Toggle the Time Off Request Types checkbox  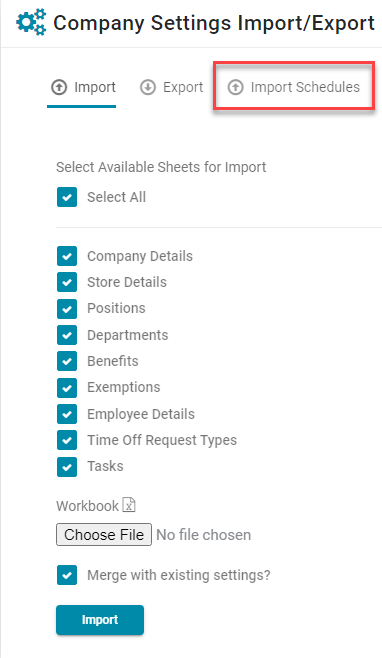(67, 440)
